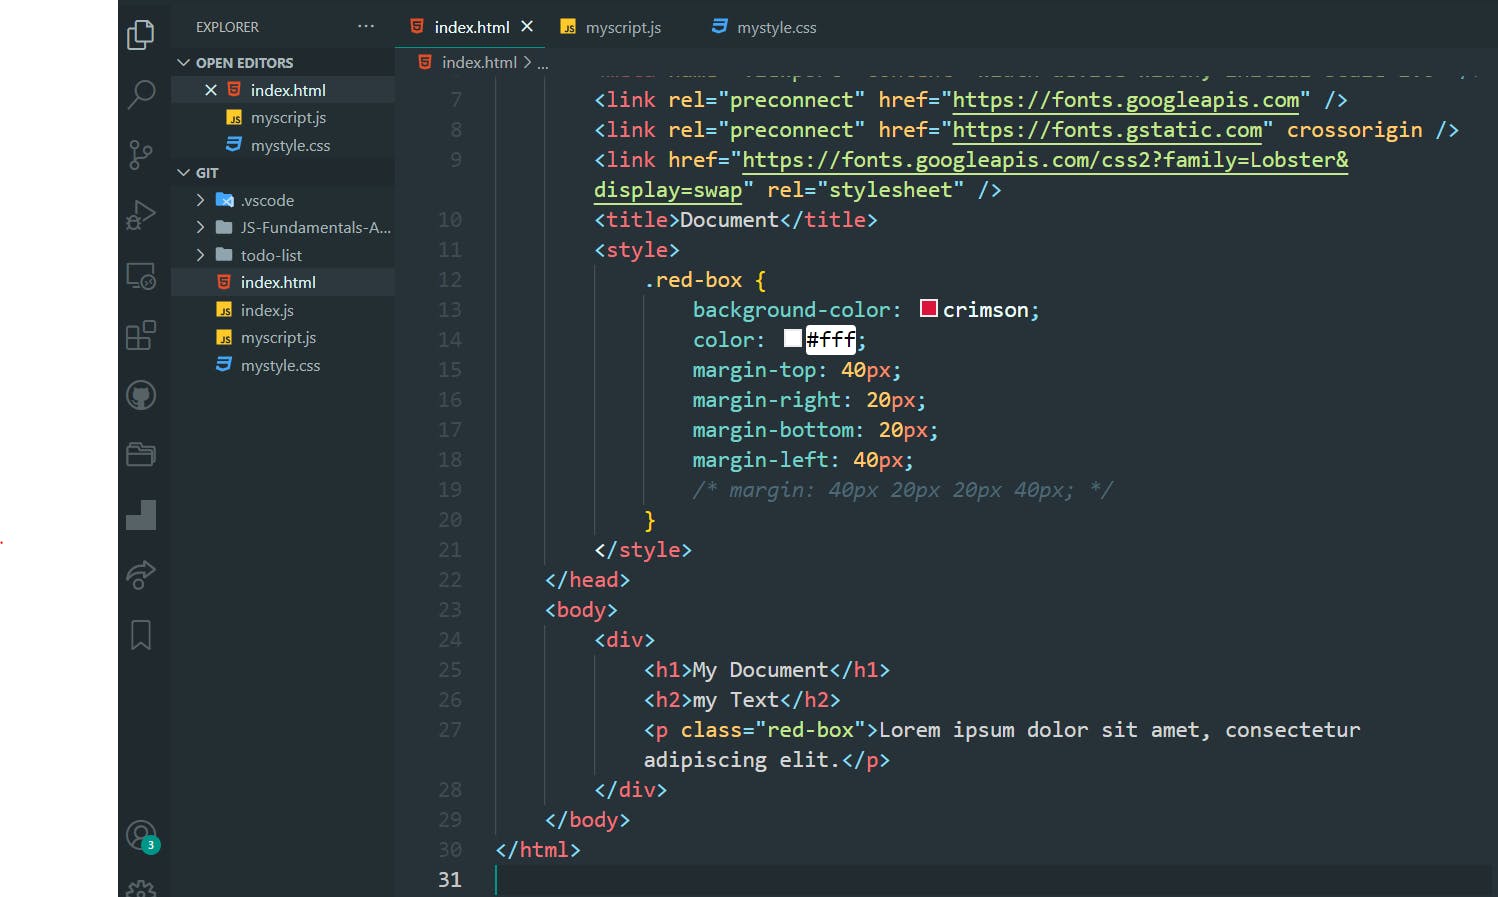
Task: Open the Extensions view icon
Action: tap(141, 335)
